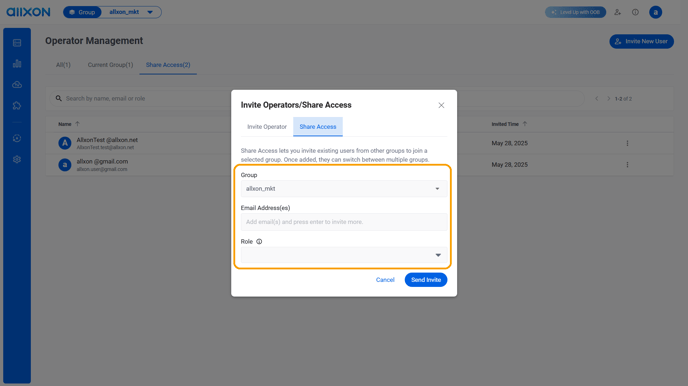
Task: Switch to Current Group(1) tab
Action: (x=110, y=65)
